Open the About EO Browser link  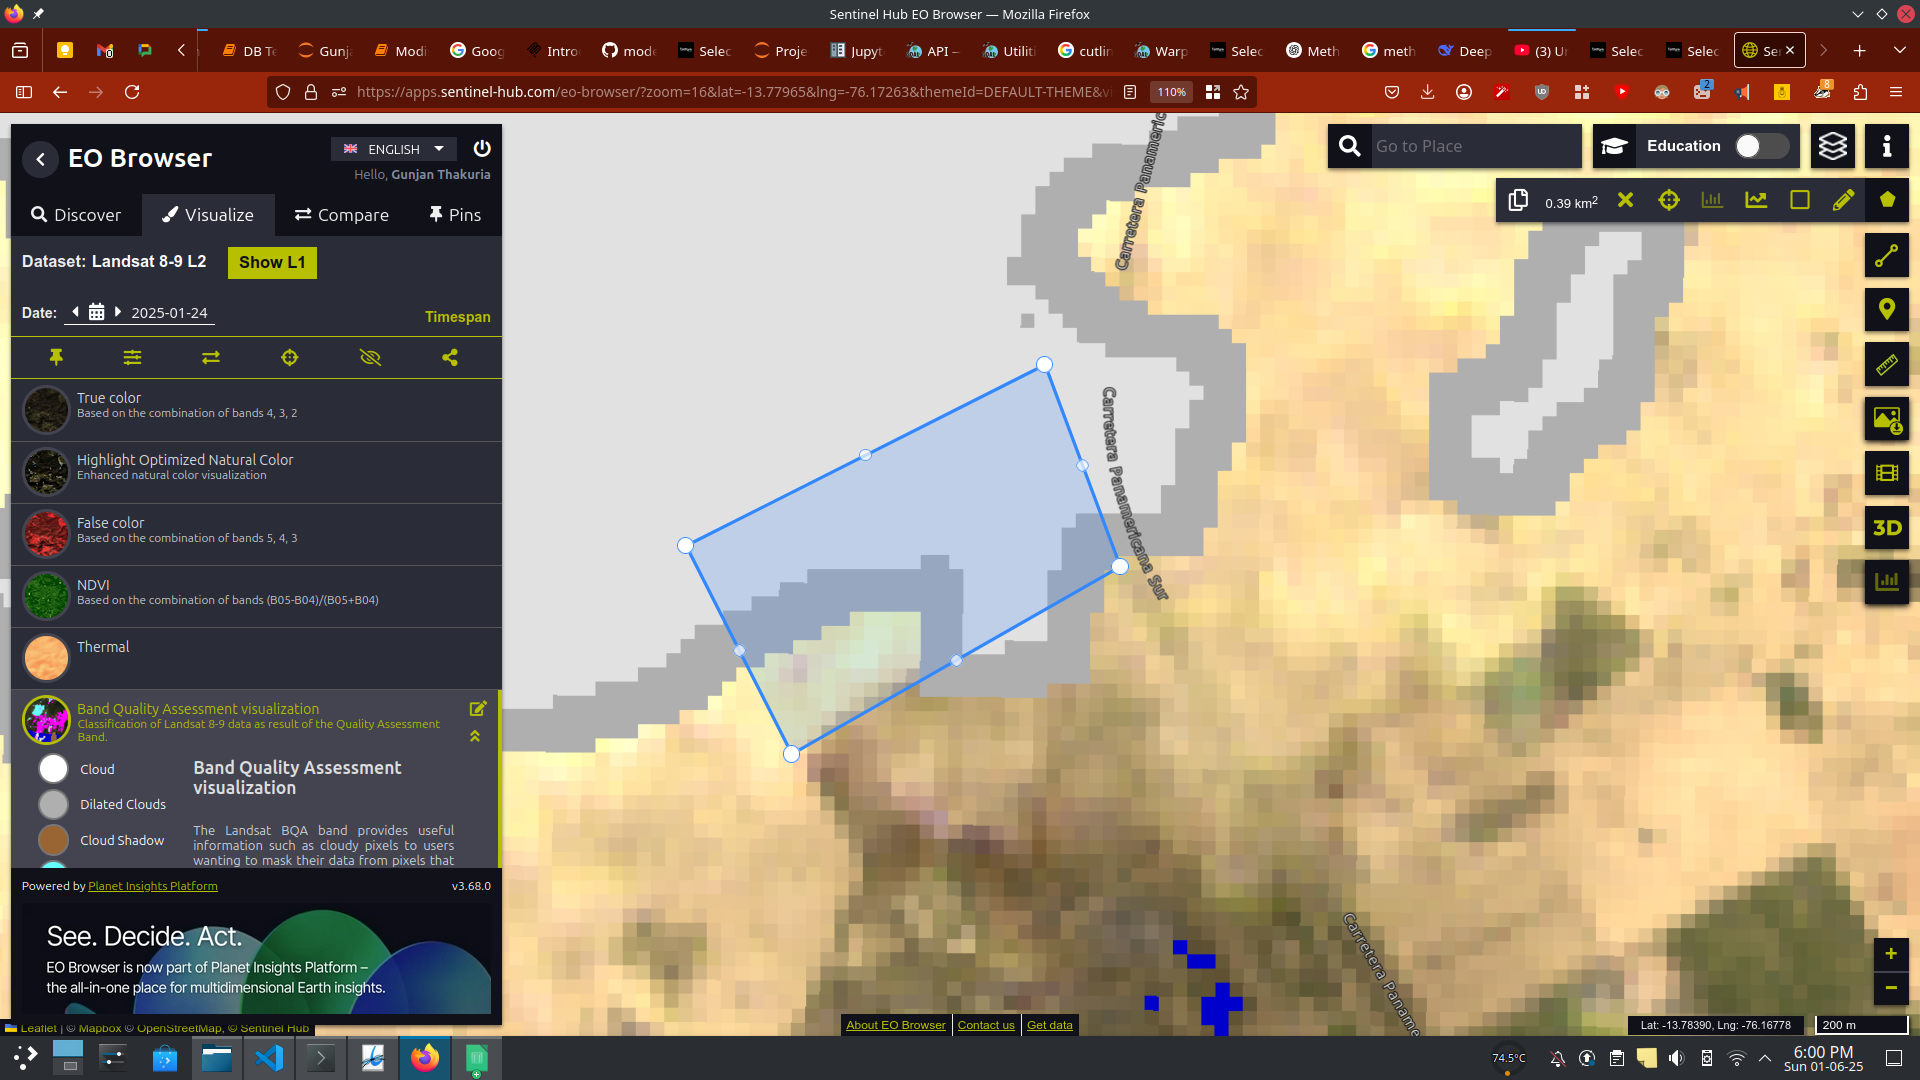point(896,1025)
